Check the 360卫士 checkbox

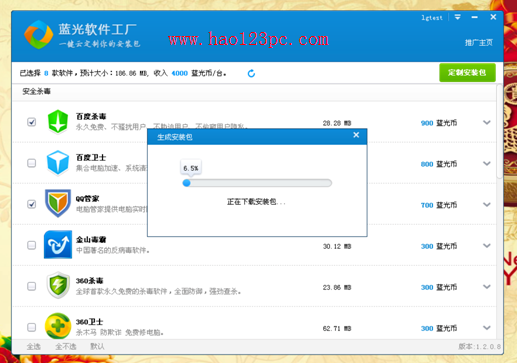click(32, 327)
